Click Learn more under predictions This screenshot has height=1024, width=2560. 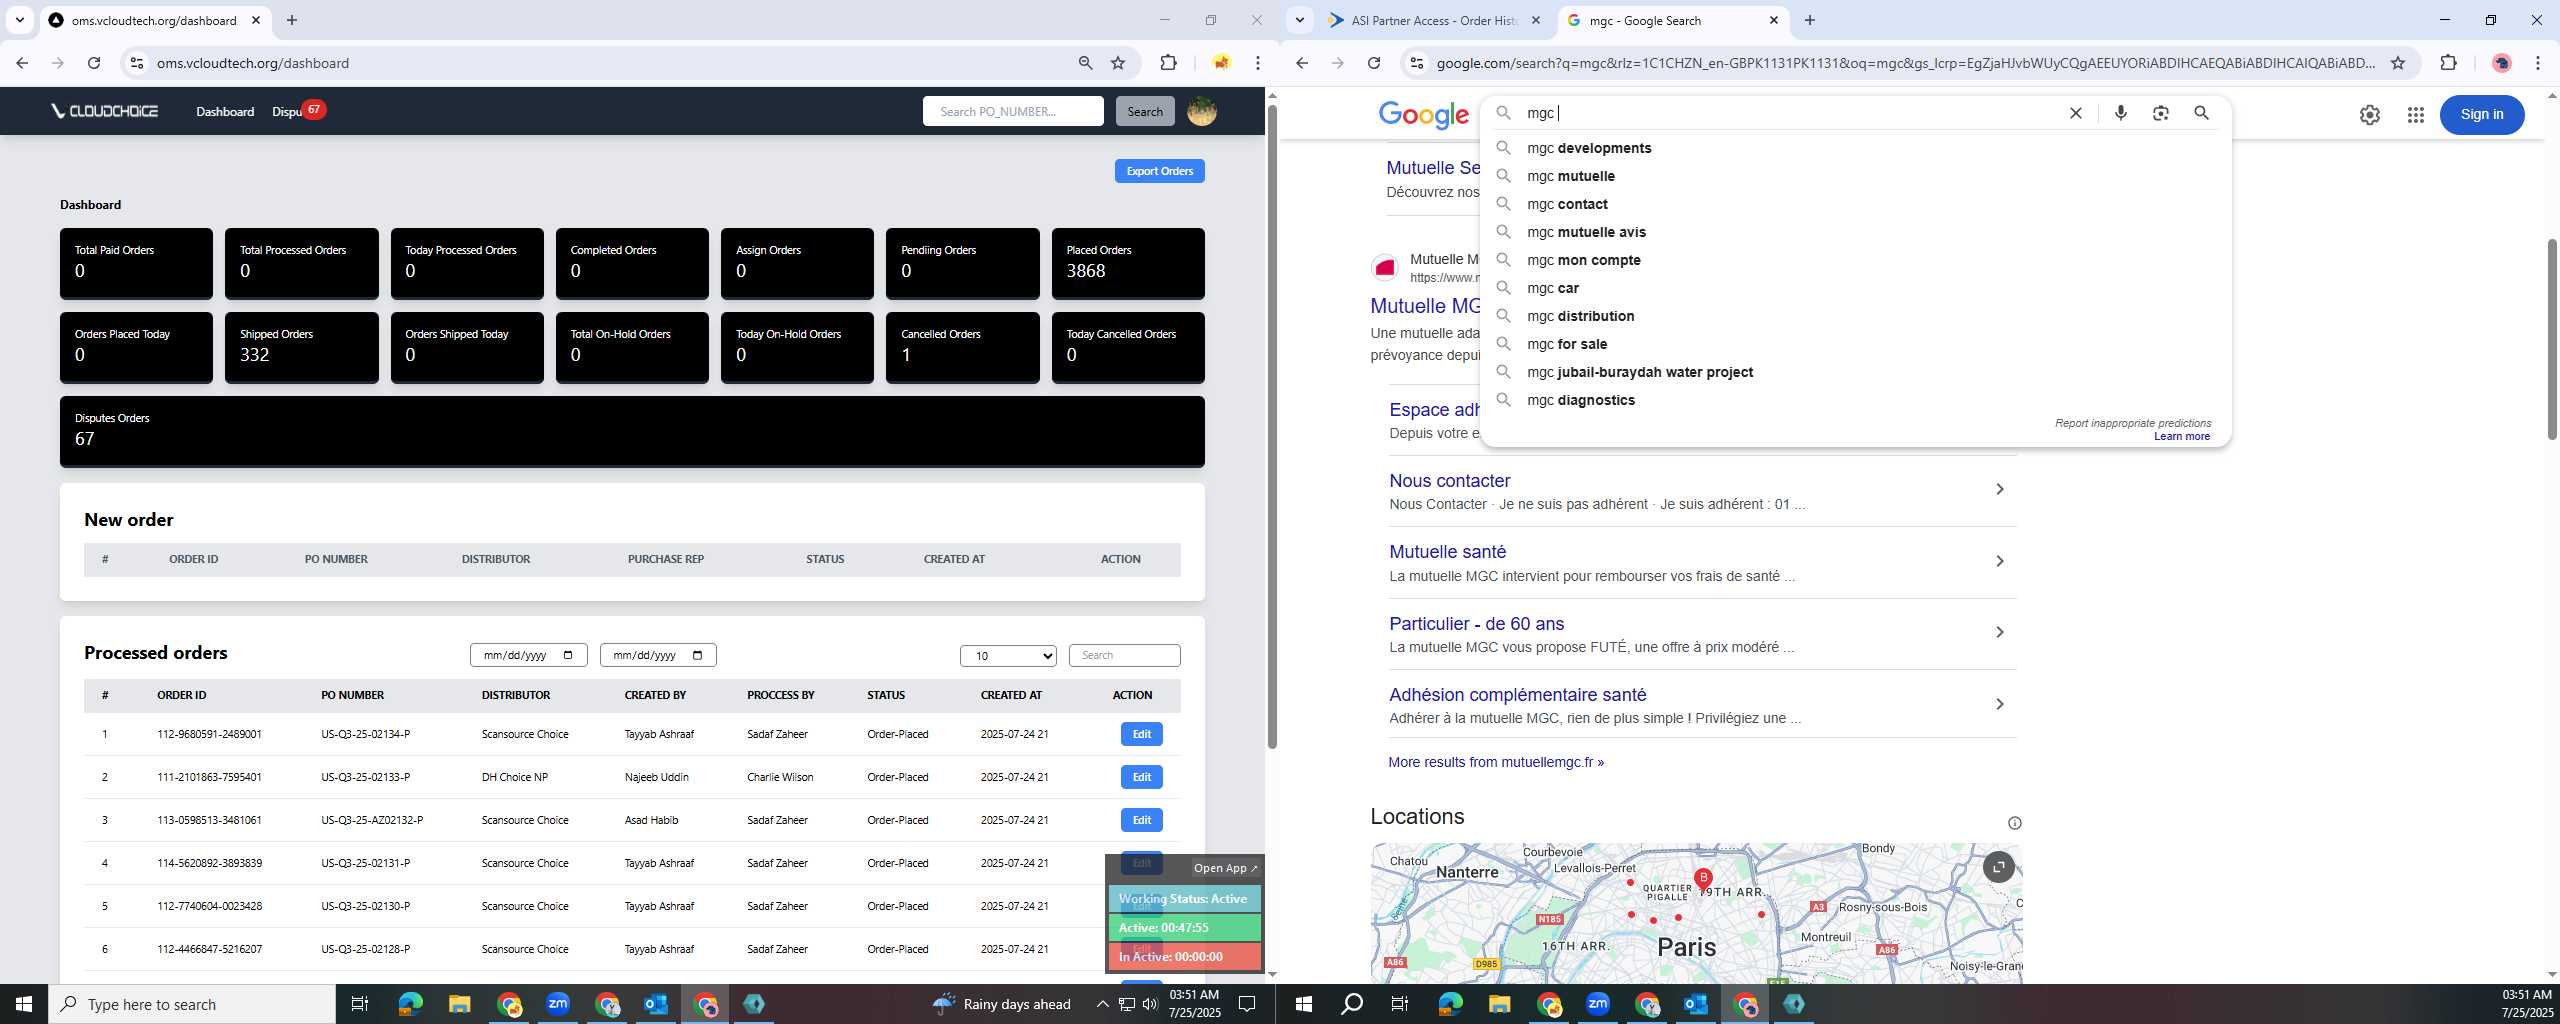coord(2182,437)
